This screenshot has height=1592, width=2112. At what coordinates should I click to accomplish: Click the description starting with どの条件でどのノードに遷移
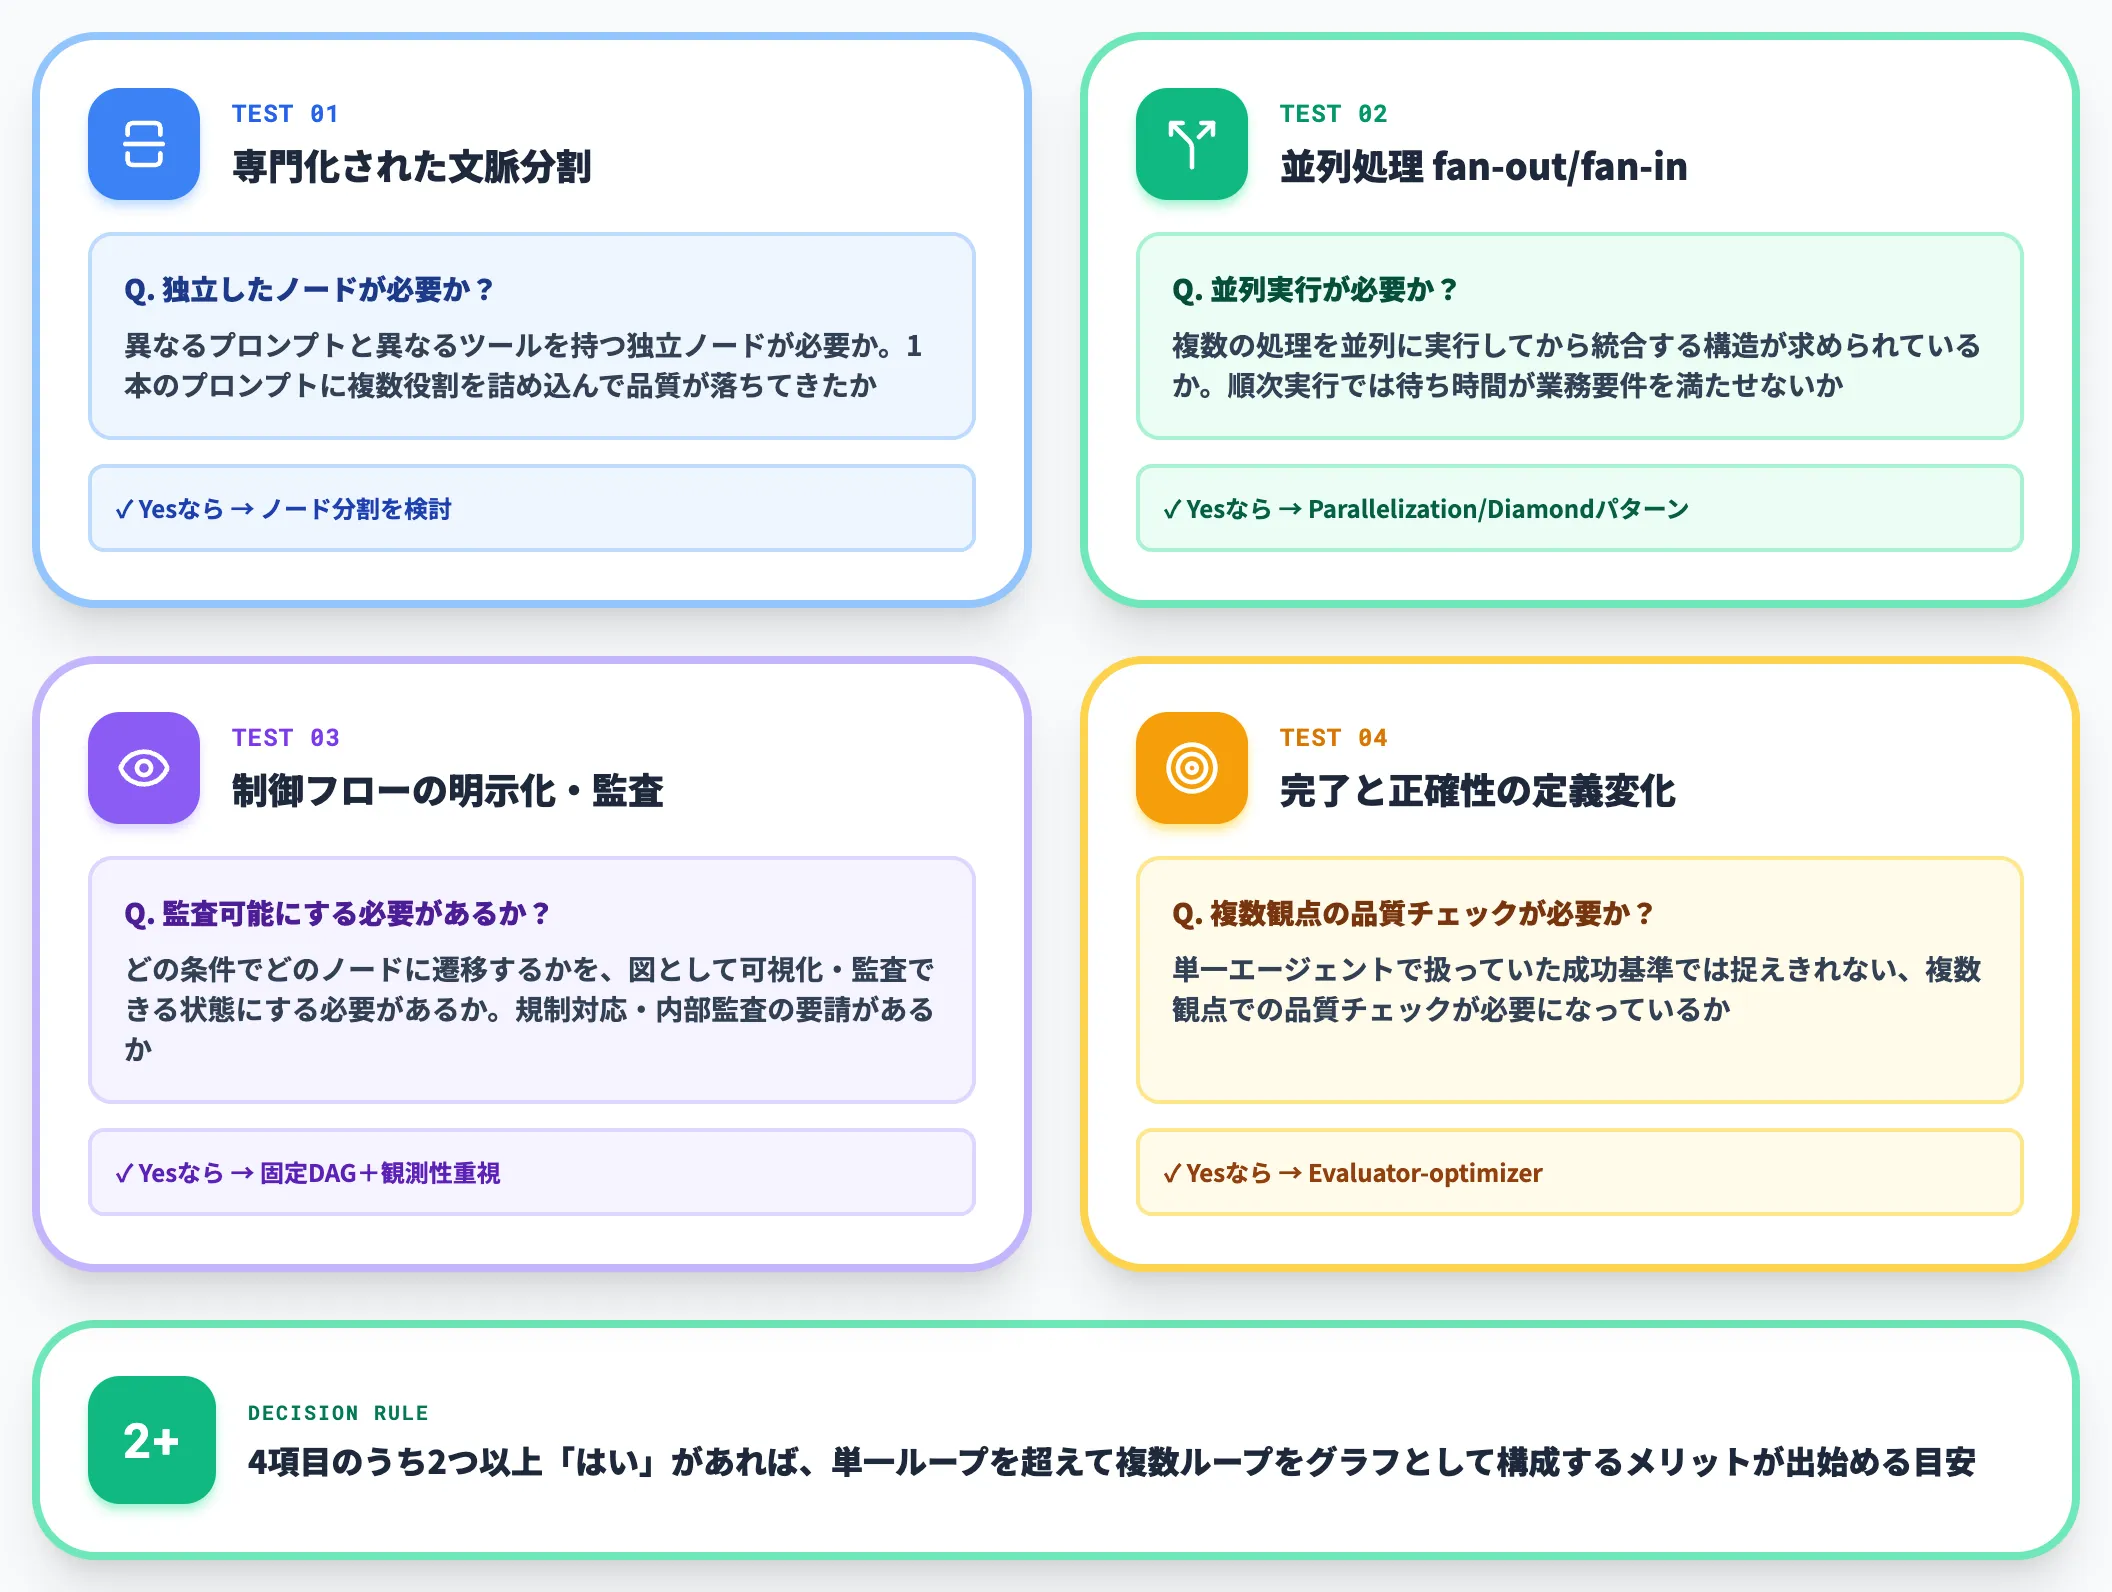click(x=529, y=1009)
